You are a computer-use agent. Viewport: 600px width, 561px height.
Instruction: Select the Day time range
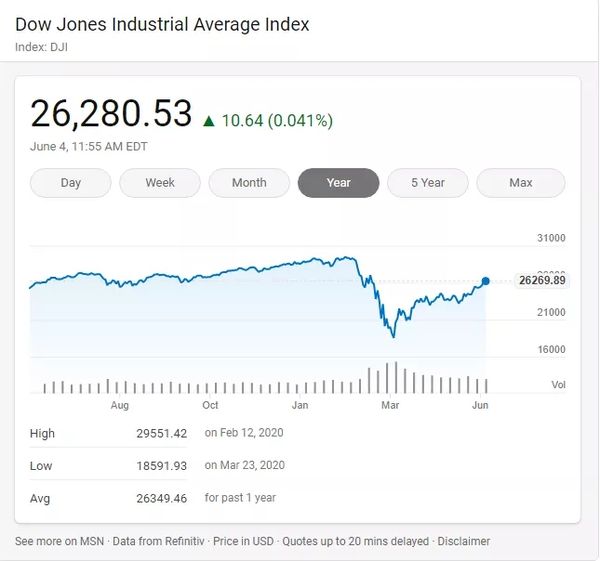[71, 183]
